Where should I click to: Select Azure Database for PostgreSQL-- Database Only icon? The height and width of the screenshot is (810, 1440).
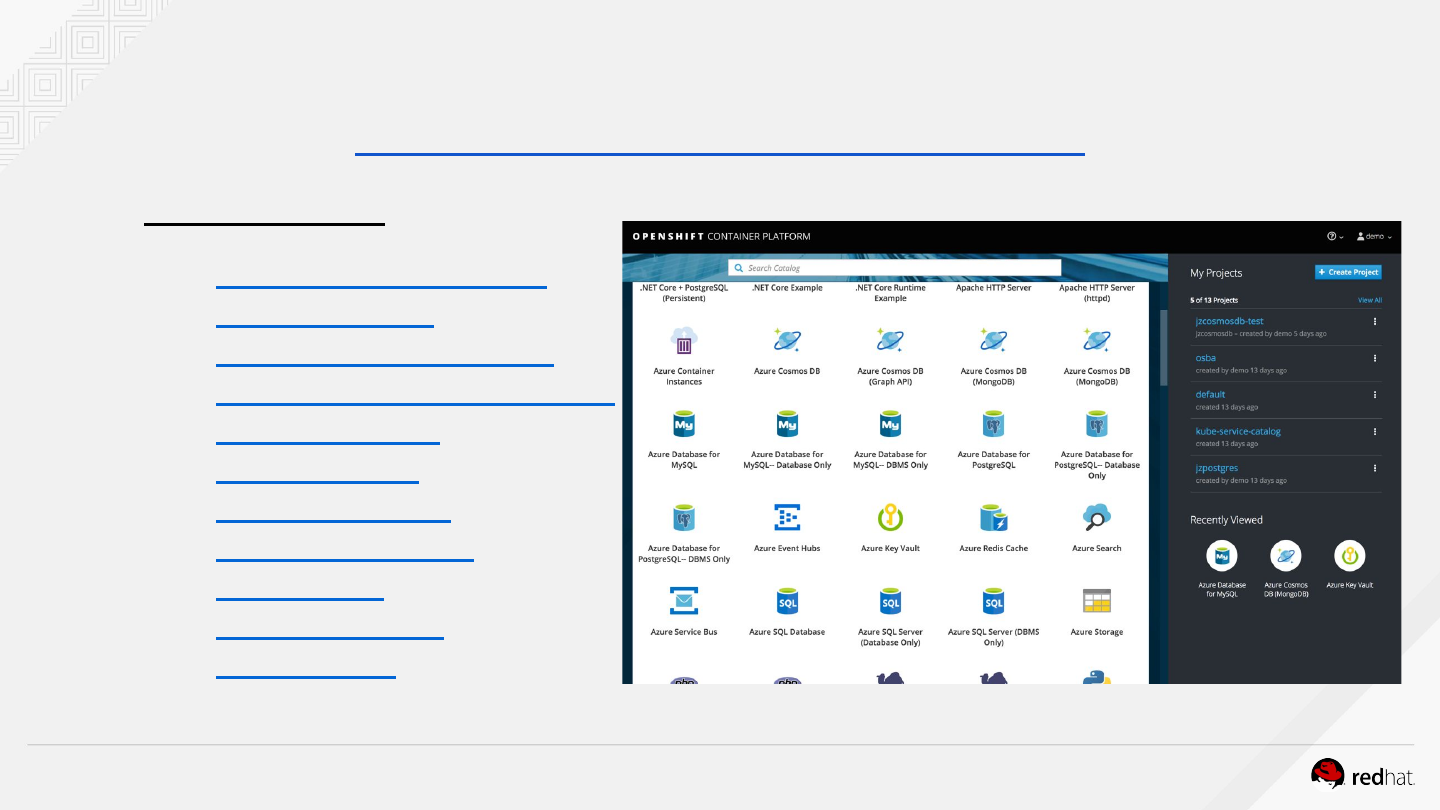tap(1096, 424)
